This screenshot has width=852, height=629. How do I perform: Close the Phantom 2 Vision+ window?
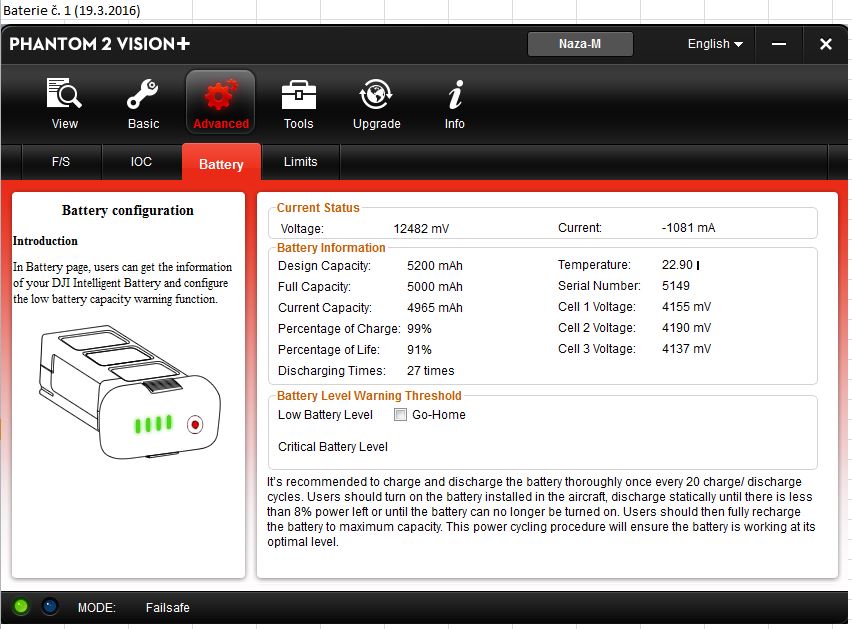(825, 44)
